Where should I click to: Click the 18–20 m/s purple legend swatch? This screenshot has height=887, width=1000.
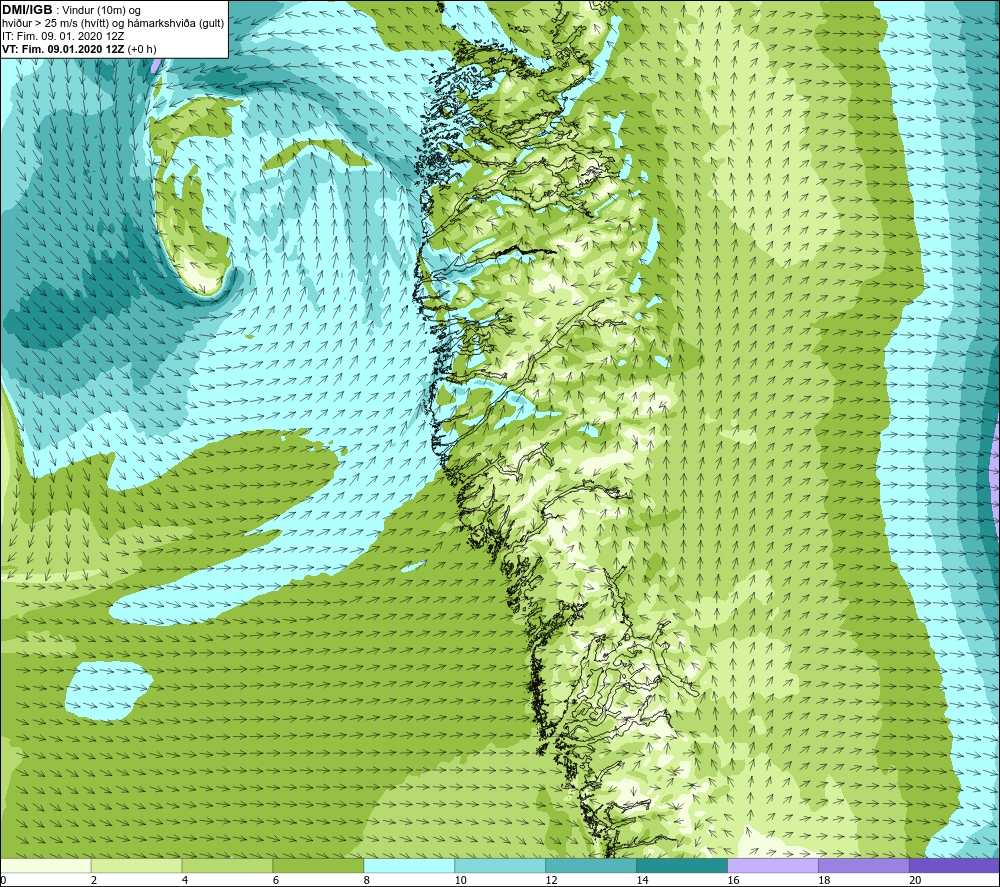coord(864,865)
